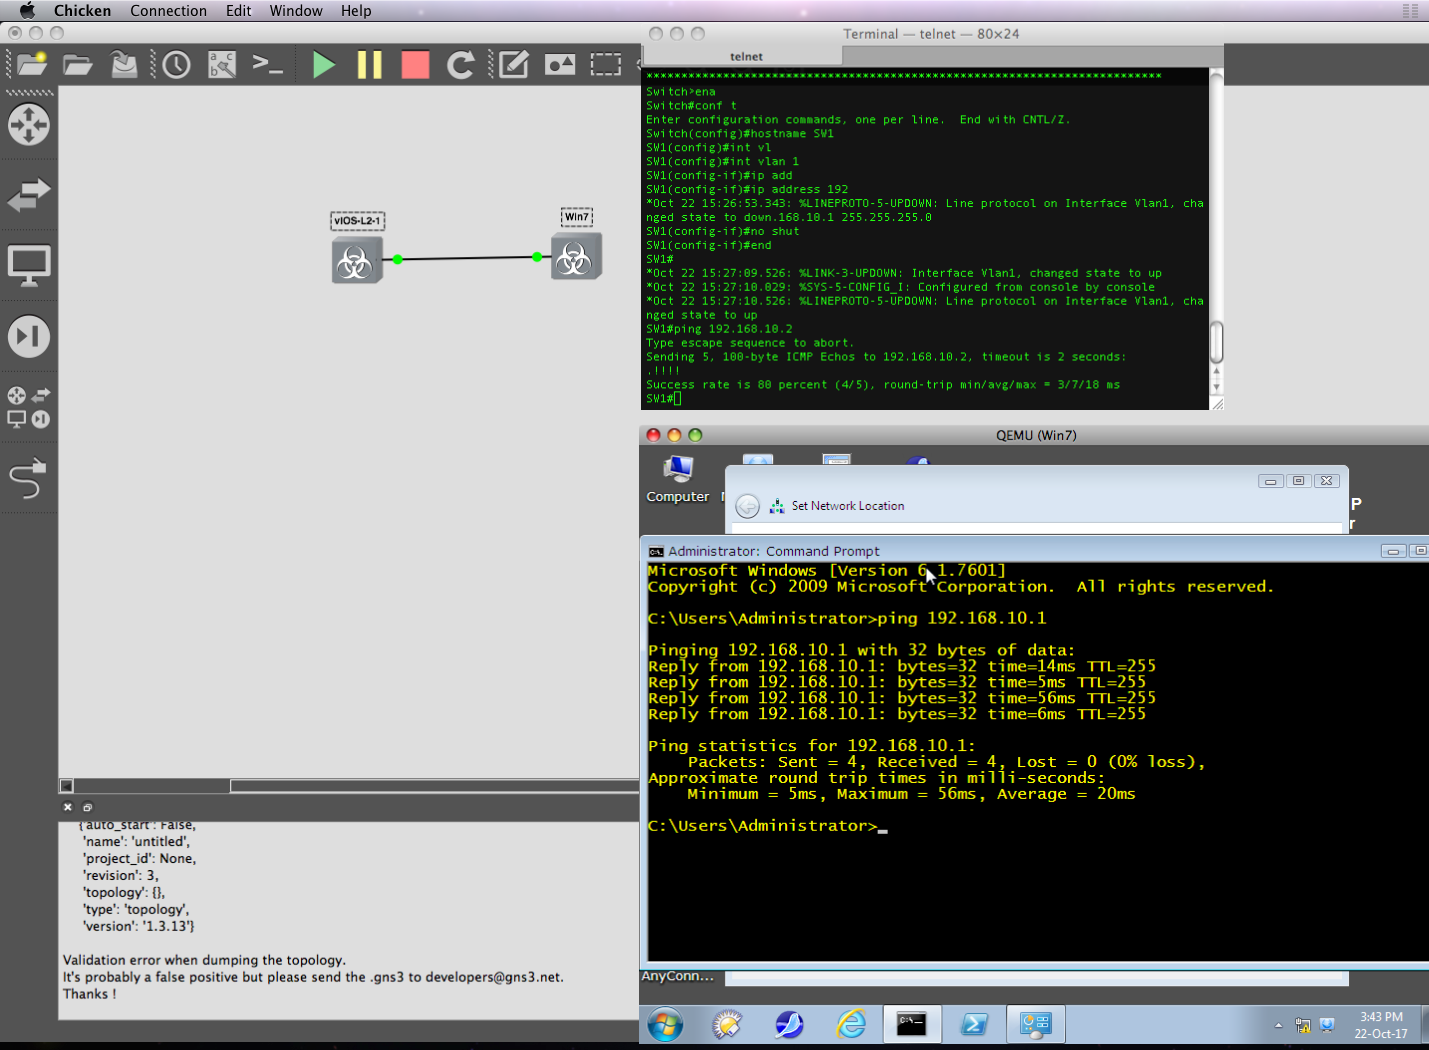The height and width of the screenshot is (1050, 1429).
Task: Browse switches in device panel
Action: click(x=28, y=194)
